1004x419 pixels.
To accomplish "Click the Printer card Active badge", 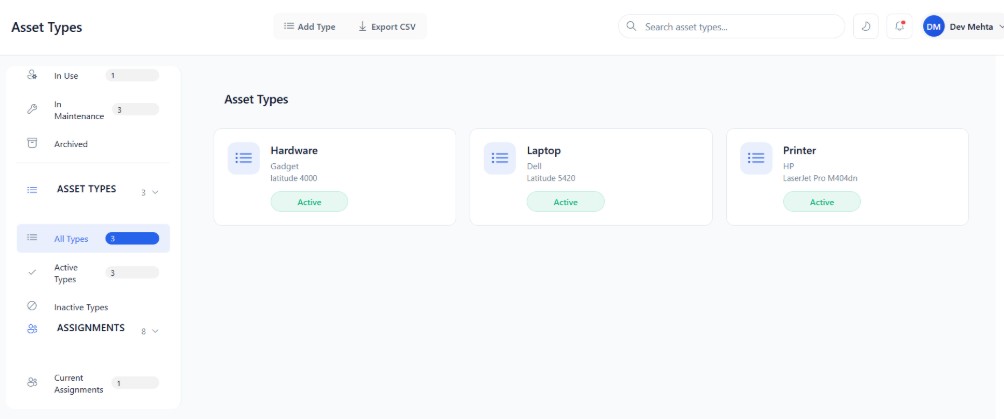I will pos(822,202).
